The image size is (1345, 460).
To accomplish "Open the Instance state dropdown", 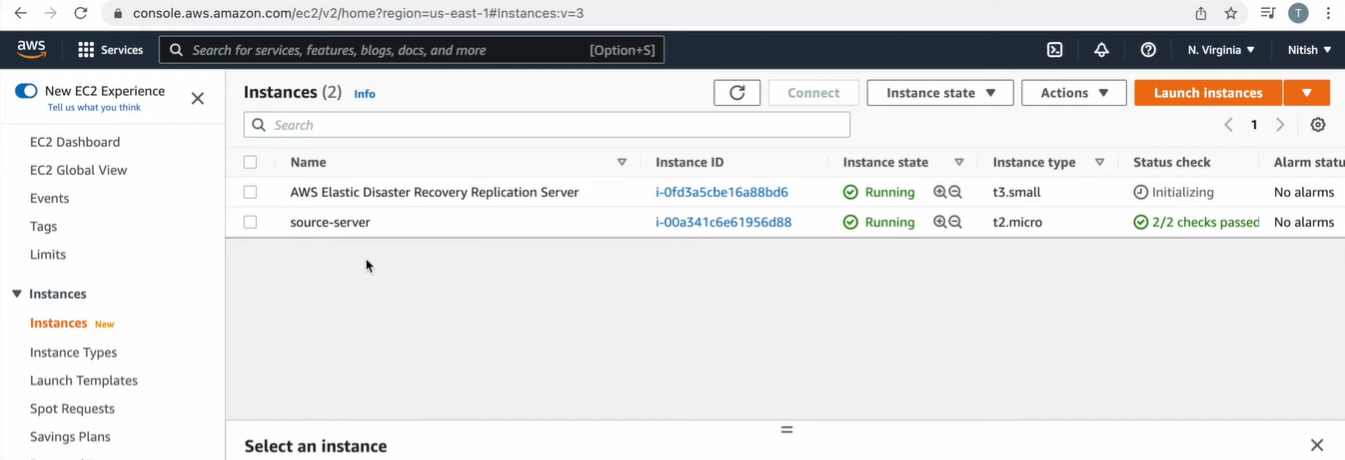I will click(940, 93).
